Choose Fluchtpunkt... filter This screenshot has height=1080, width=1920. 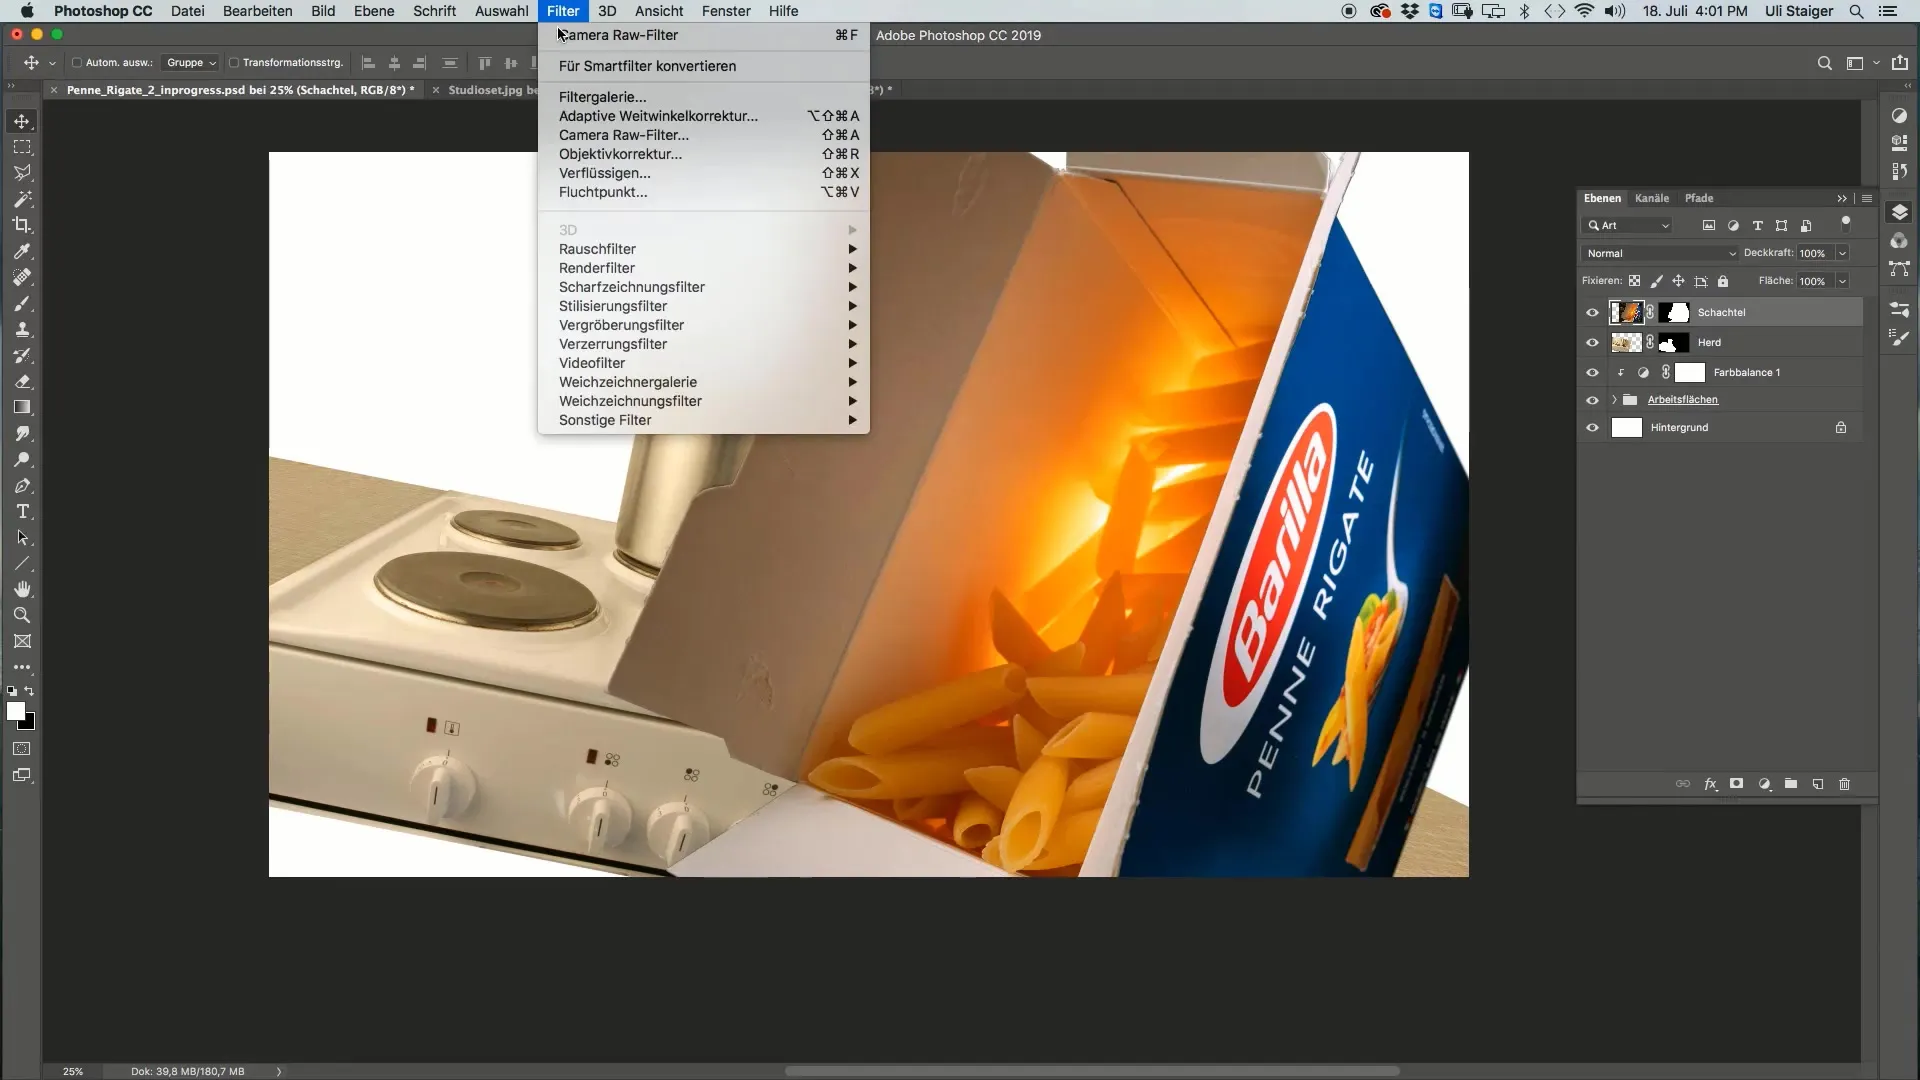point(703,192)
